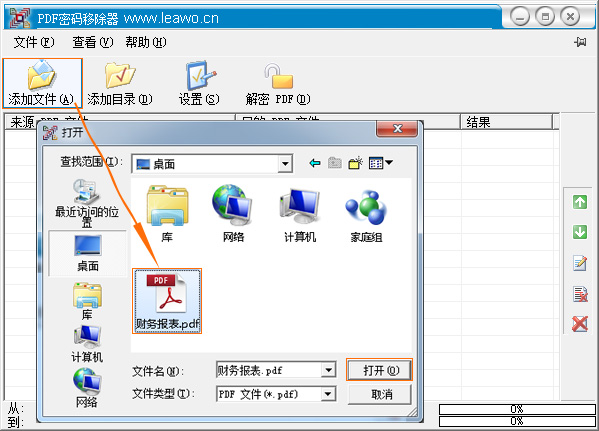The image size is (599, 431).
Task: Click the 取消 button
Action: [380, 394]
